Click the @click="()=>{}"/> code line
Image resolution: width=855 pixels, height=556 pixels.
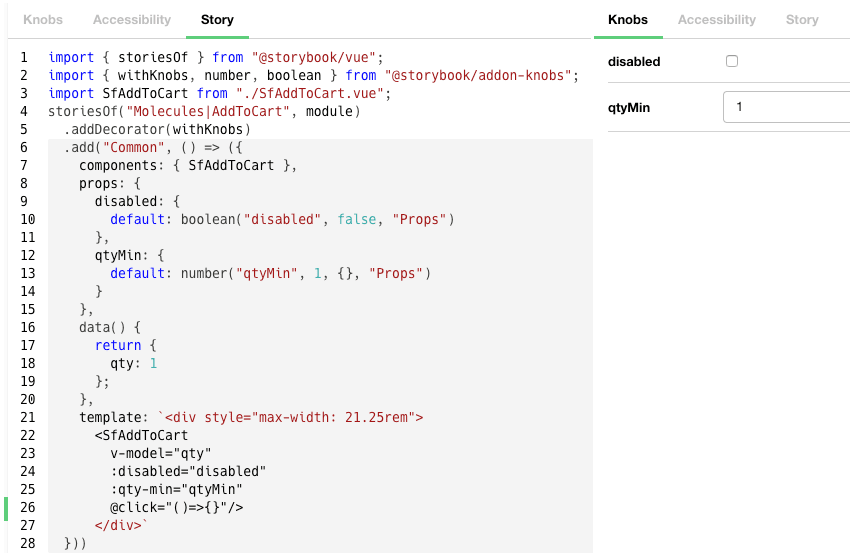[177, 507]
